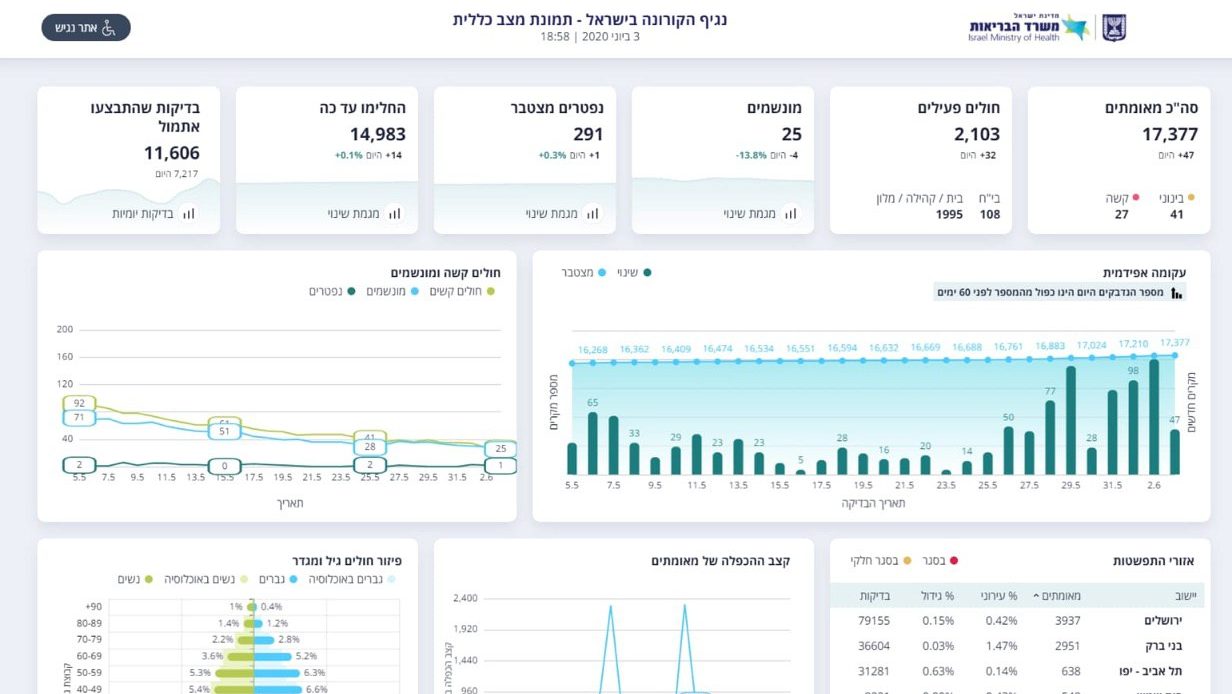1232x694 pixels.
Task: Click the accessible site button (אתר נגיש)
Action: pyautogui.click(x=86, y=28)
